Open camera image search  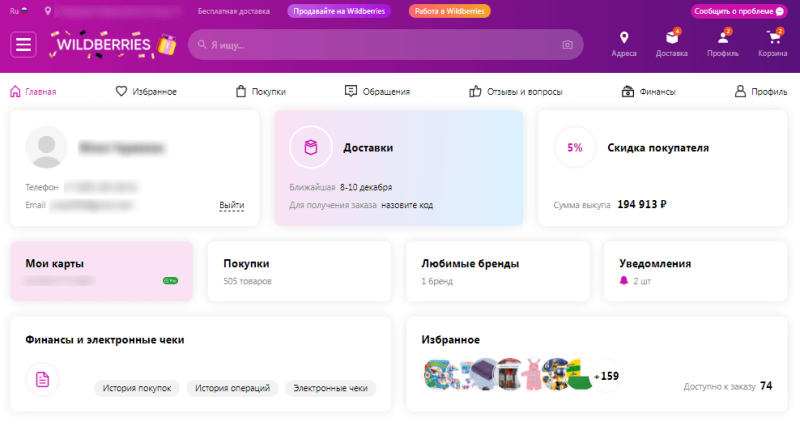coord(567,45)
